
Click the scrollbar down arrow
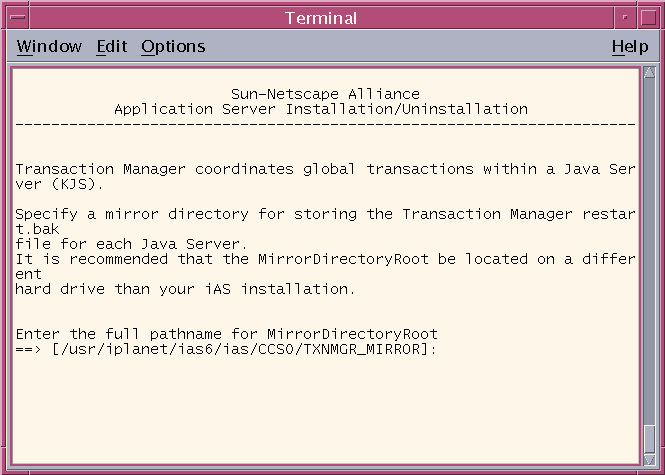649,459
